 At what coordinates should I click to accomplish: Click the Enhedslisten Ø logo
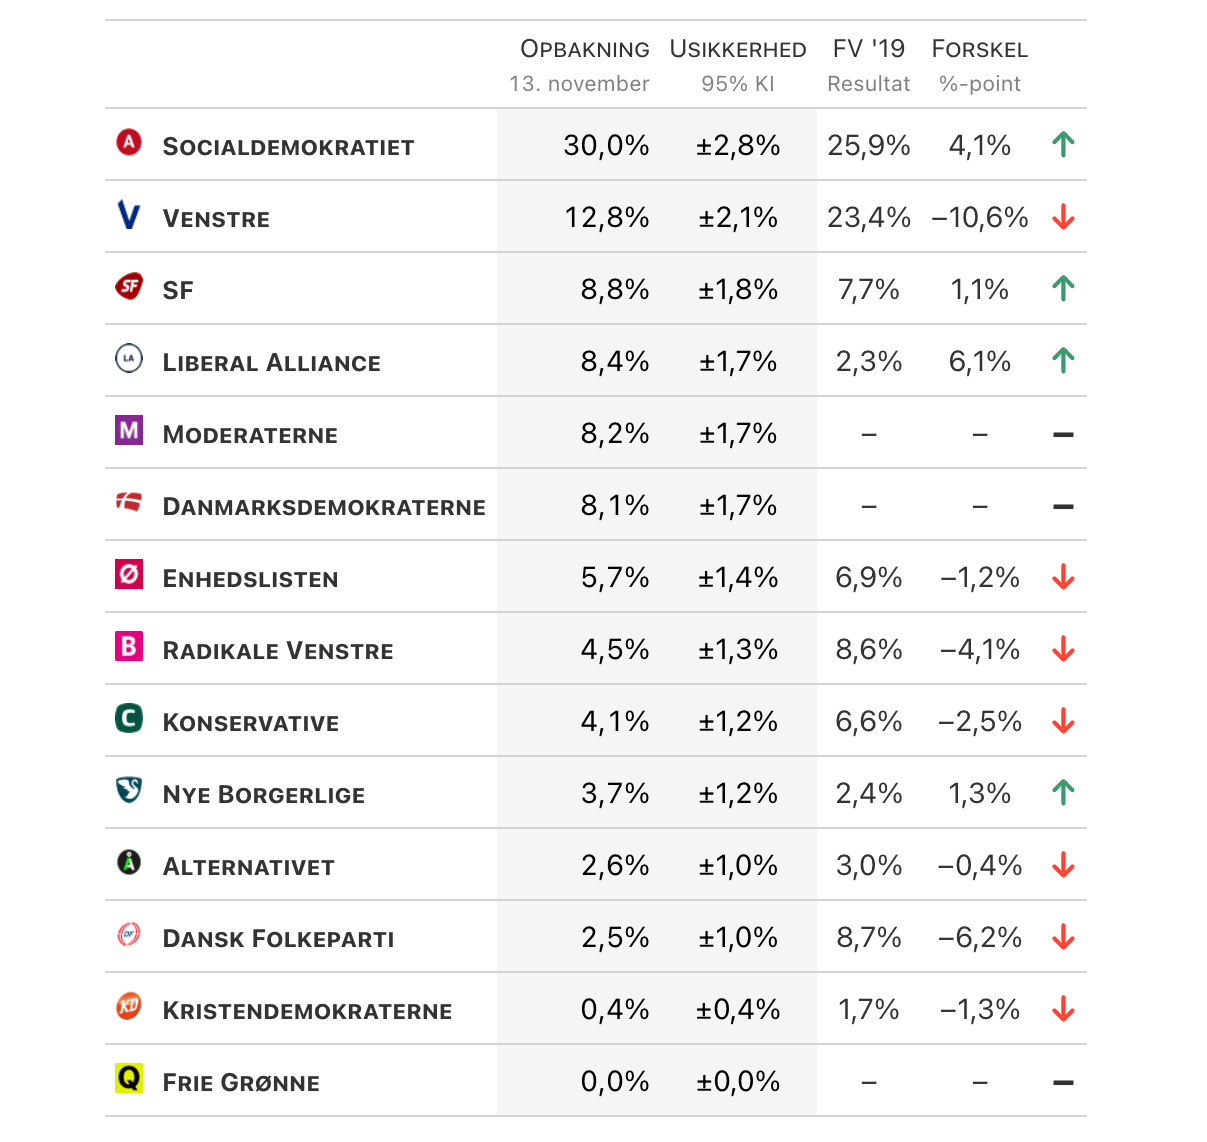click(x=129, y=574)
